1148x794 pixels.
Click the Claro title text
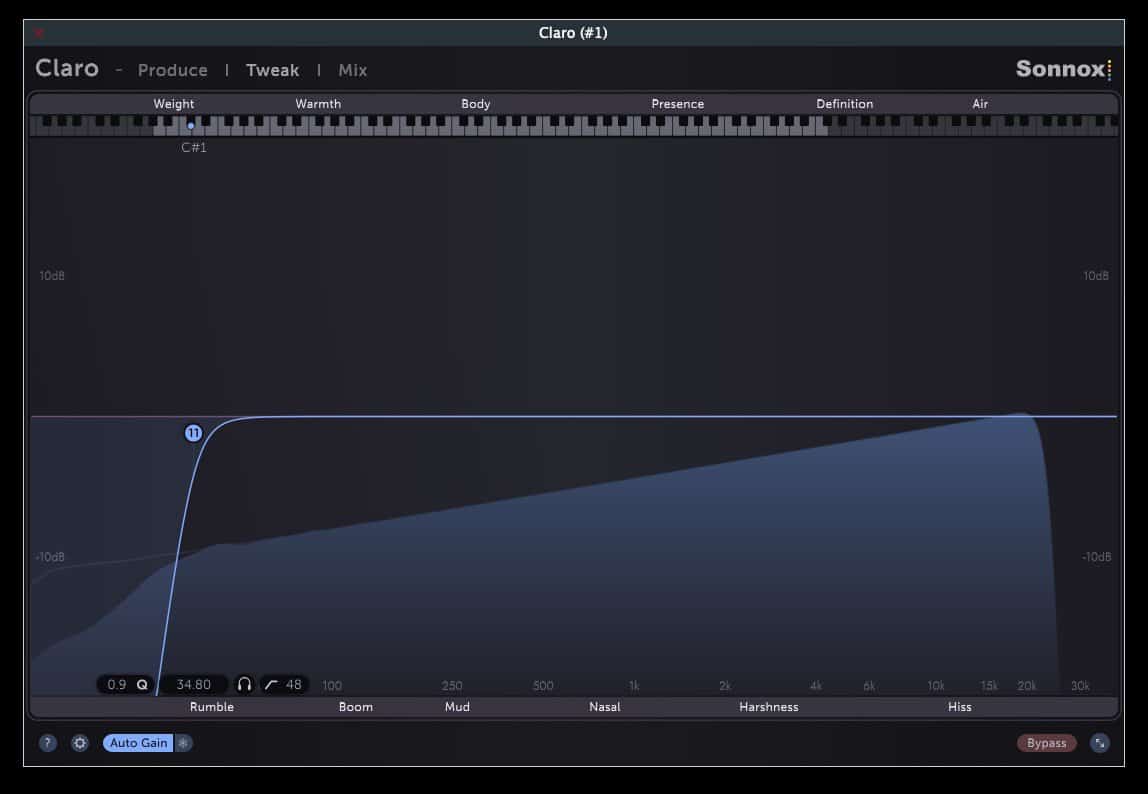[x=66, y=68]
